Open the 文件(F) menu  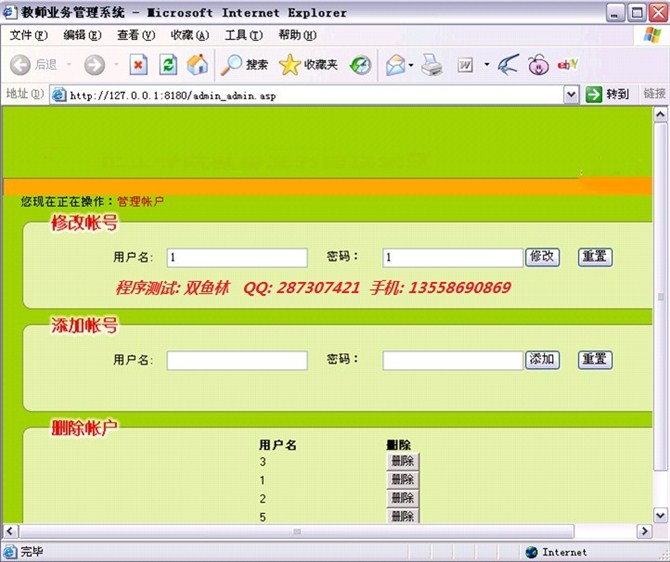[x=28, y=35]
